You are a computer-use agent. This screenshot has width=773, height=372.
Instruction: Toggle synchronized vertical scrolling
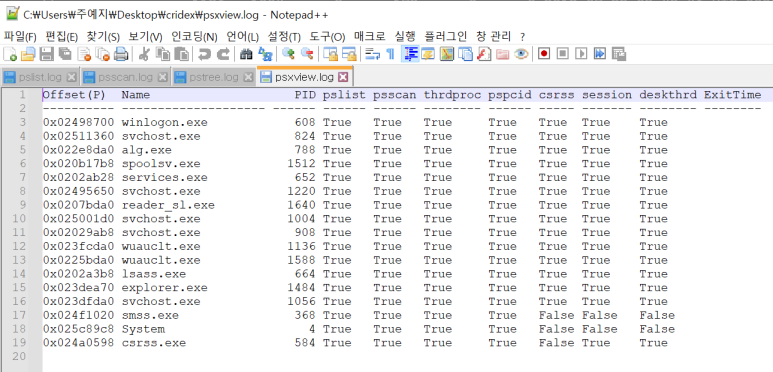pyautogui.click(x=331, y=54)
